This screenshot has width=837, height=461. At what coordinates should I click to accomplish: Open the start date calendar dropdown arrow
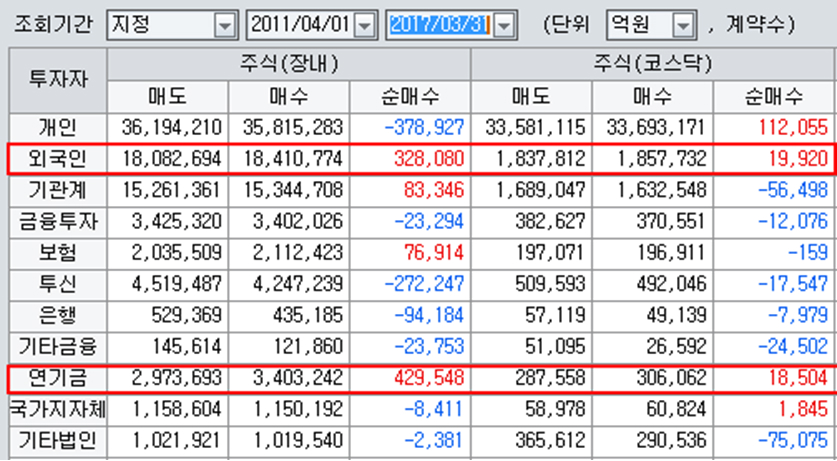tap(364, 25)
